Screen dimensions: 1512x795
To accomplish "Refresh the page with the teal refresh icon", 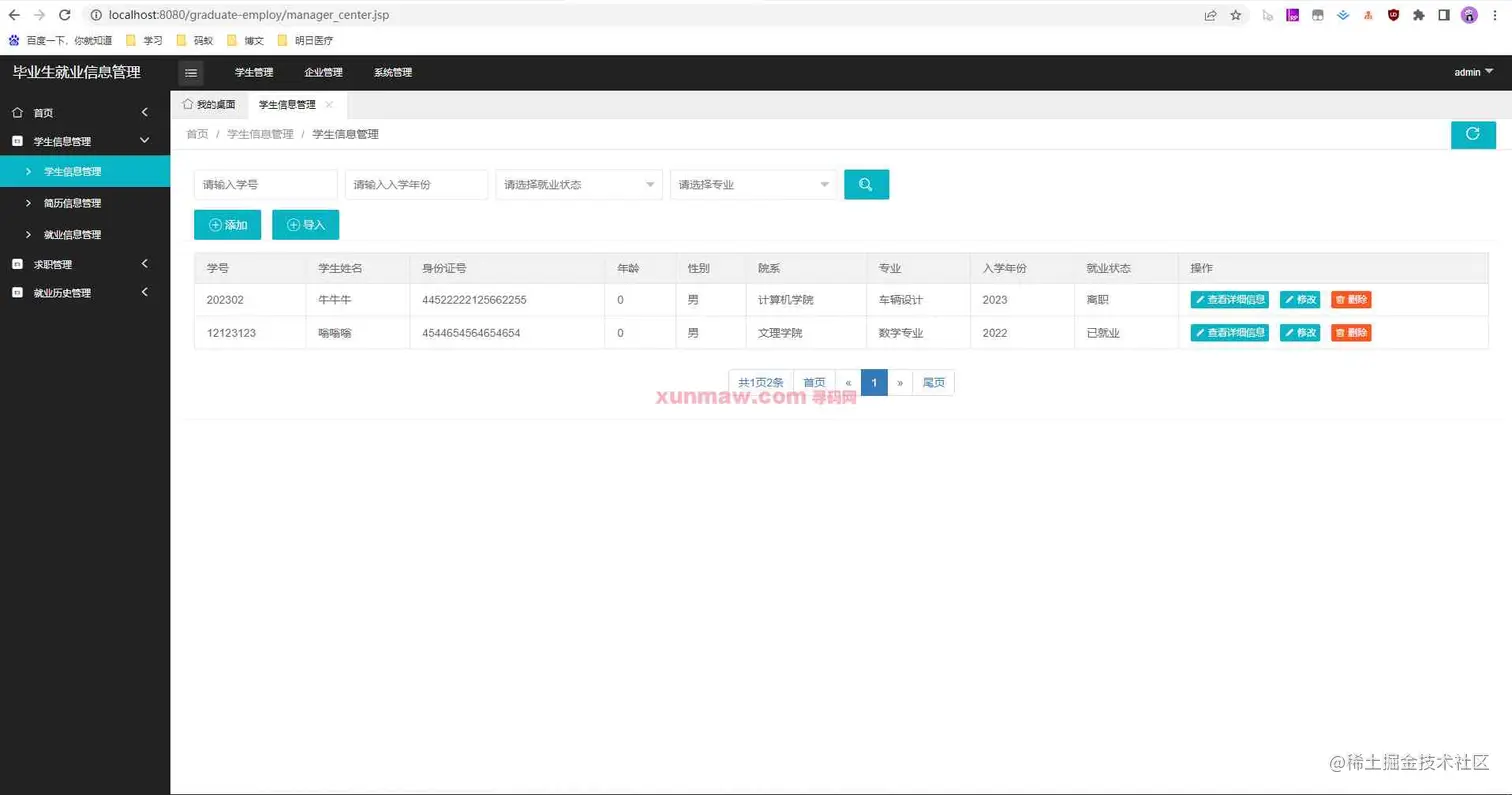I will (1473, 133).
